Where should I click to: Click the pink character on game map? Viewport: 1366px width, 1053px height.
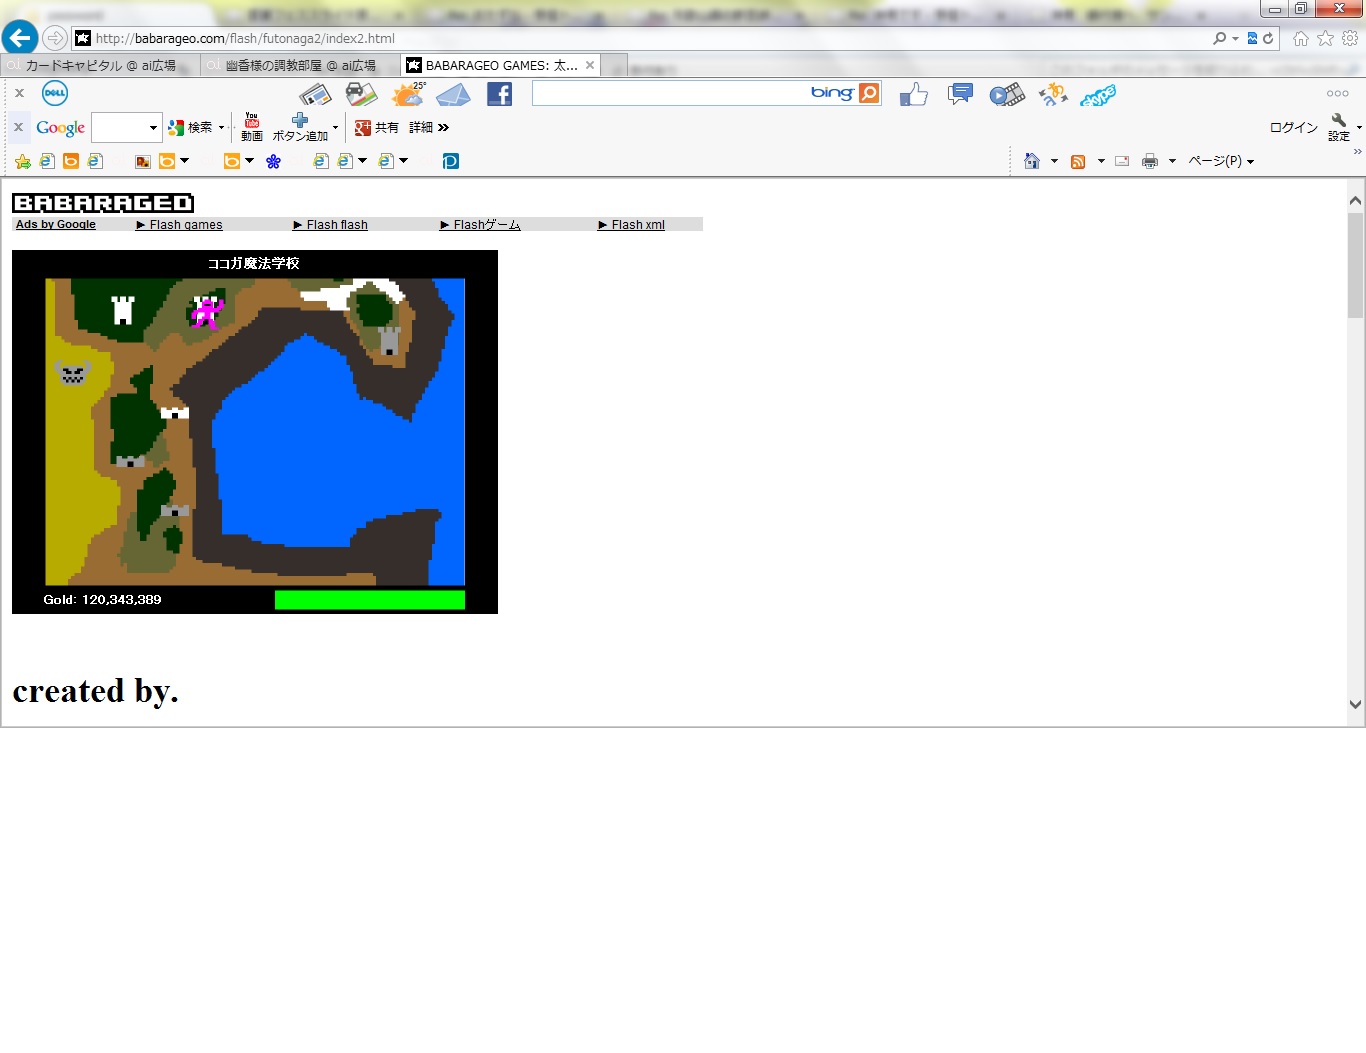(207, 312)
